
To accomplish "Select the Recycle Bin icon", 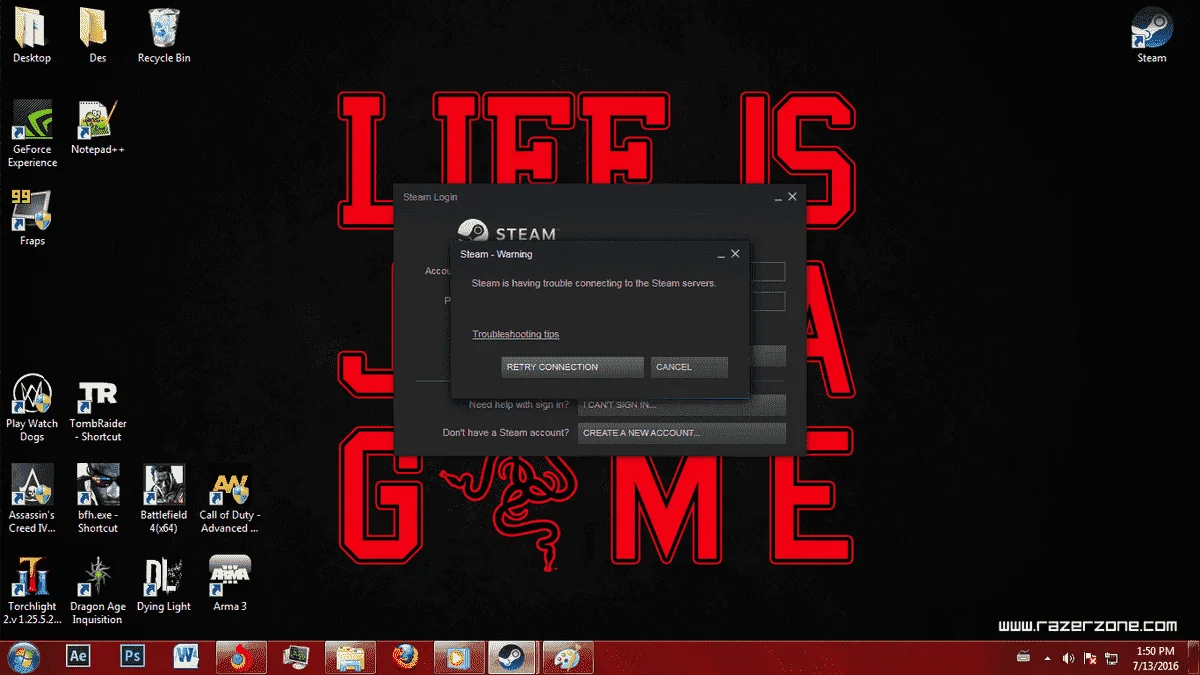I will coord(164,36).
